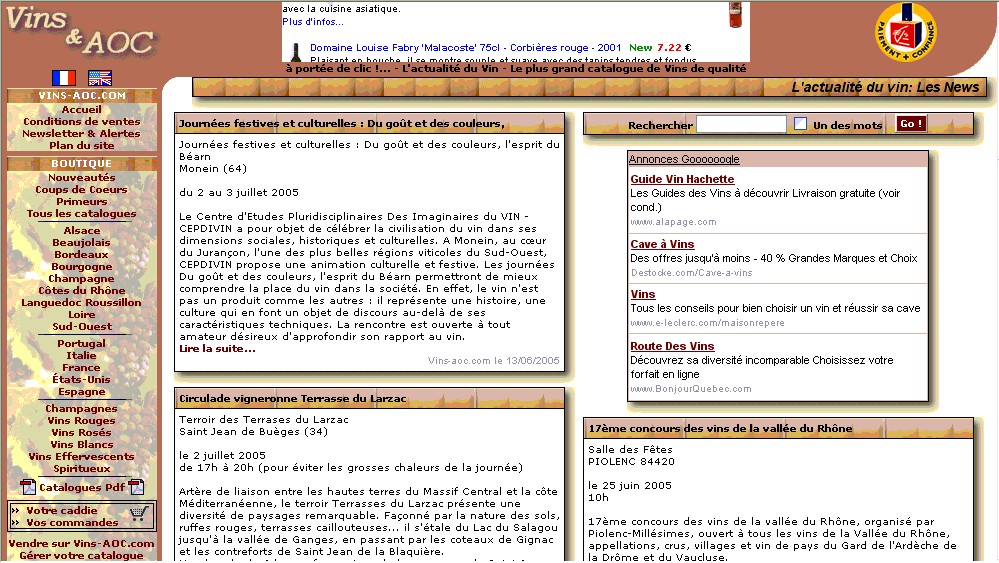Open Newsletter & Alertes
999x563 pixels.
point(82,134)
